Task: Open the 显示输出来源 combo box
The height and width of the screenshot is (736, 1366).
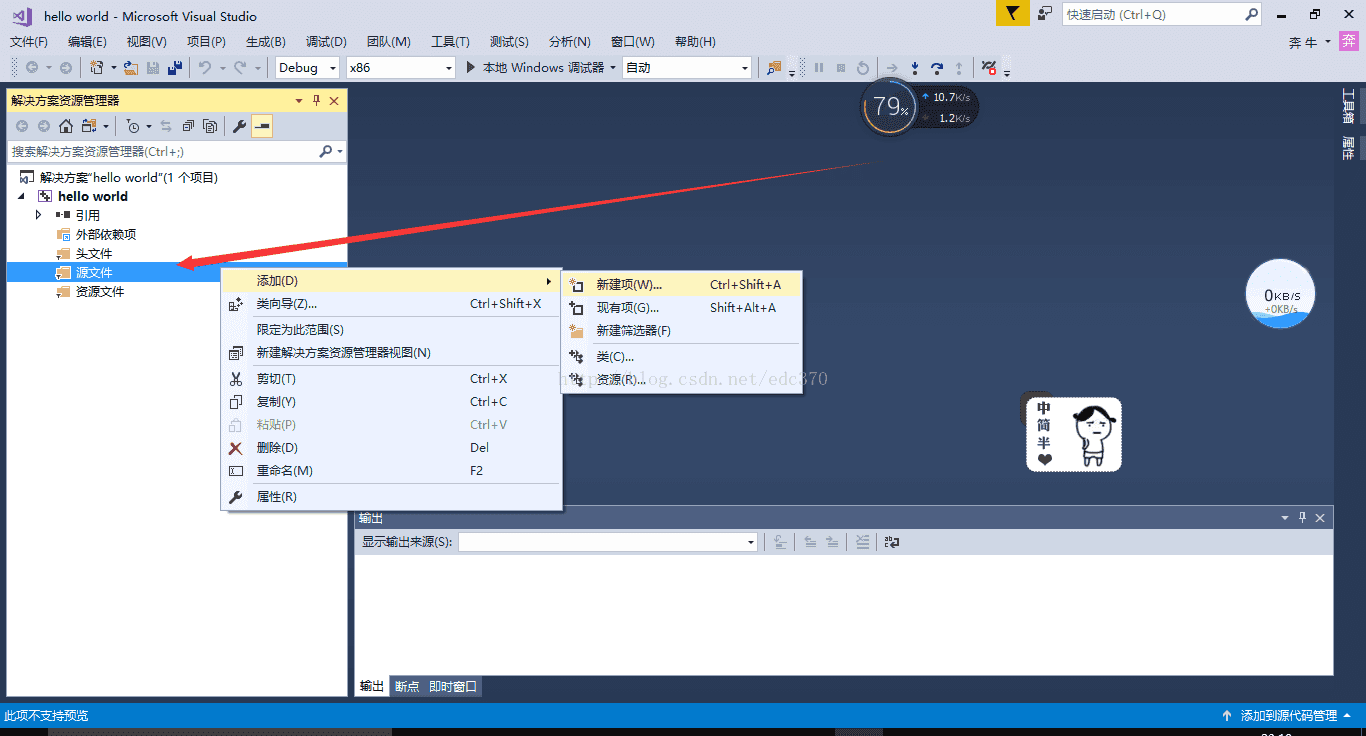Action: pyautogui.click(x=608, y=542)
